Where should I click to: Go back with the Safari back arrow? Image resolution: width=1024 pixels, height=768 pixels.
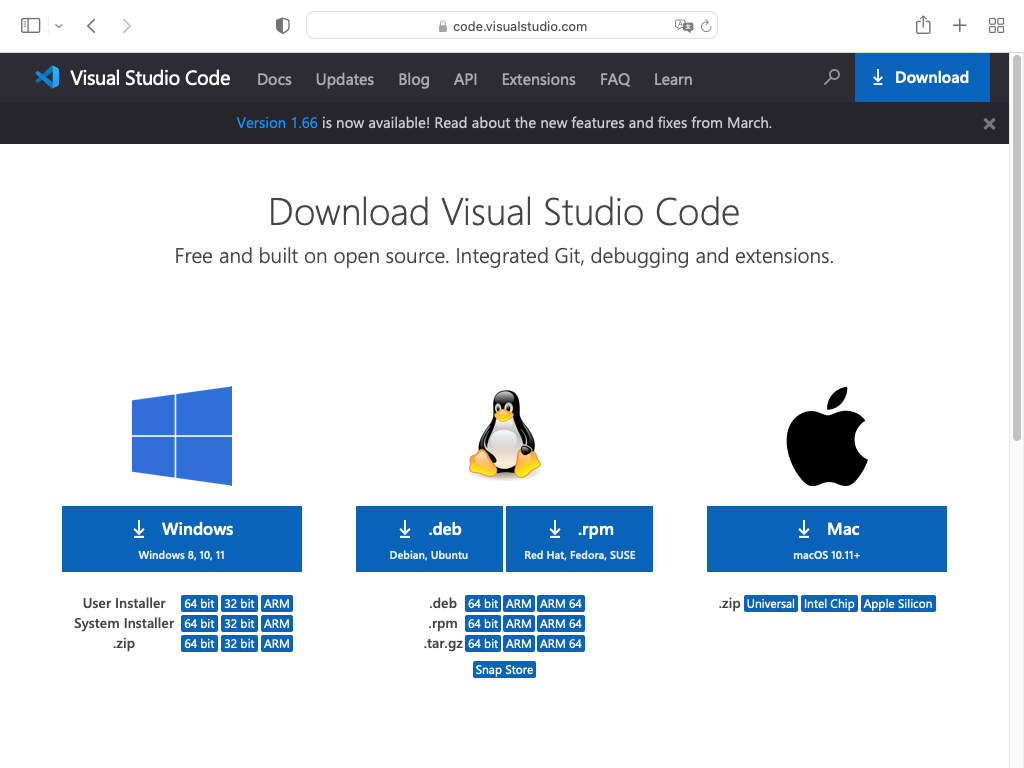pyautogui.click(x=91, y=26)
